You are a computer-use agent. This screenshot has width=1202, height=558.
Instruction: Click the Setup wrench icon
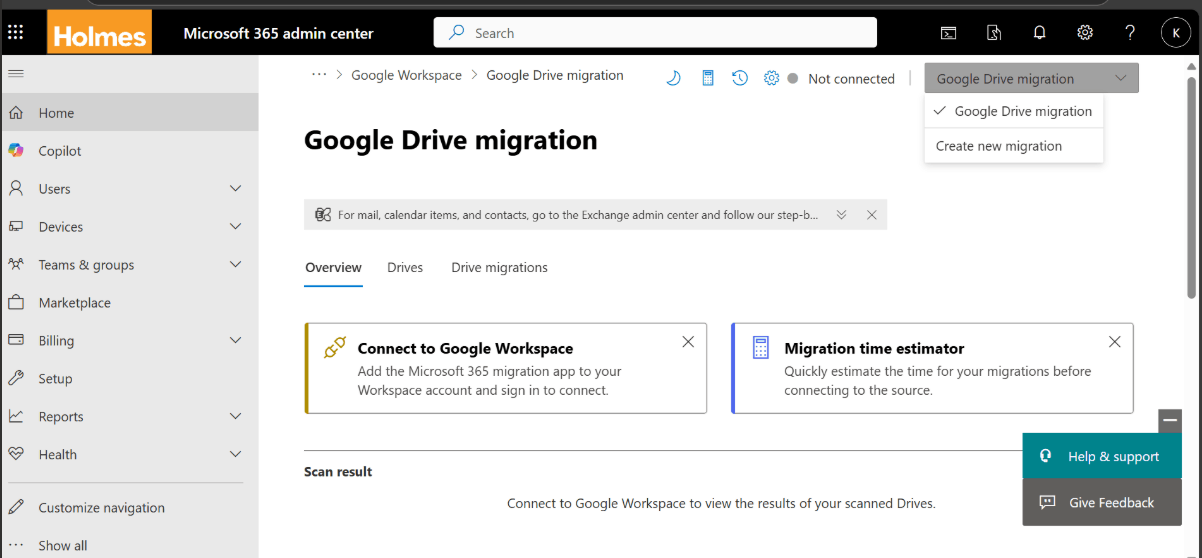pos(16,378)
